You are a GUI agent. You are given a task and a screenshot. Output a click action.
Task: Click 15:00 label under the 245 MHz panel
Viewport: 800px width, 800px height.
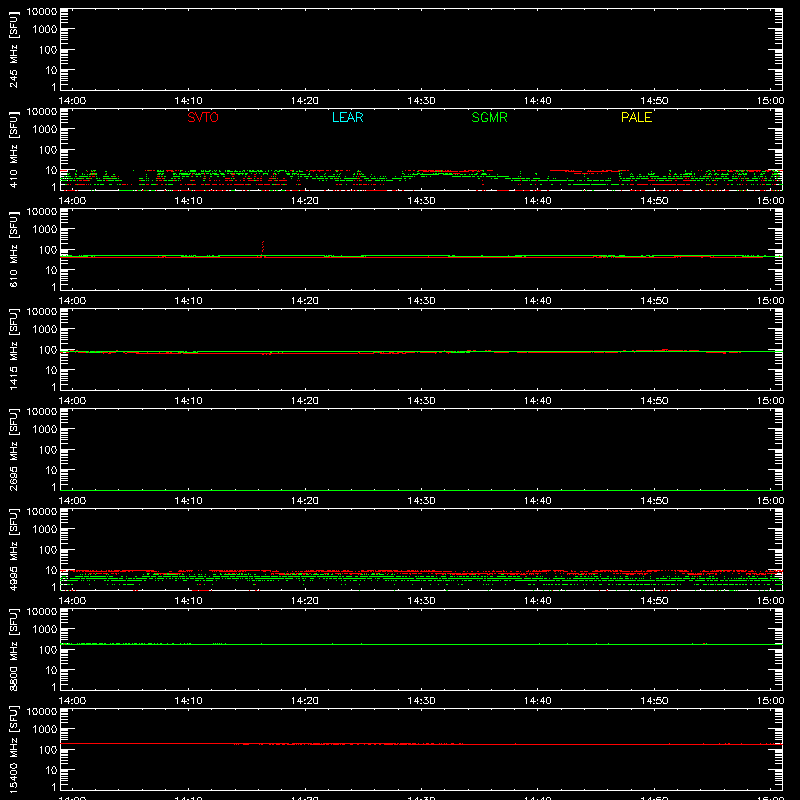pyautogui.click(x=770, y=101)
